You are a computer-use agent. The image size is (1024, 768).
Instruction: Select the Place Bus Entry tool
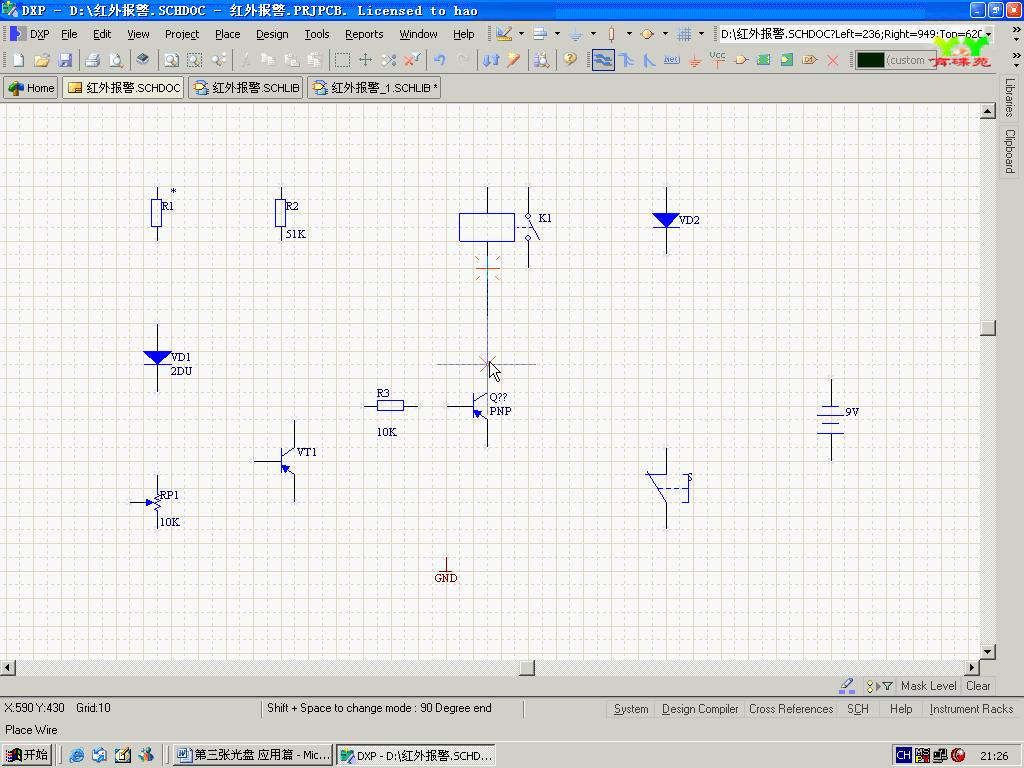click(649, 60)
